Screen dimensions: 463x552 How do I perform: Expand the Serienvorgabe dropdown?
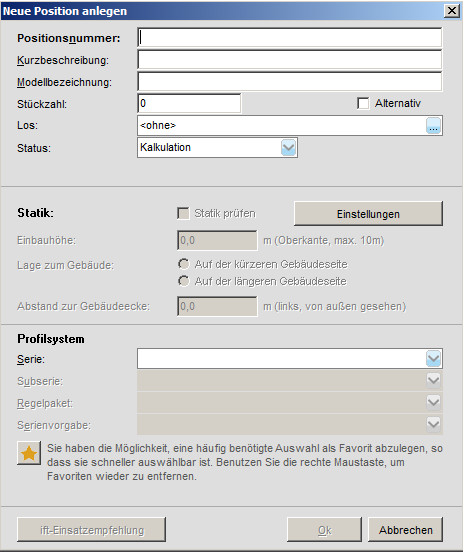coord(433,425)
